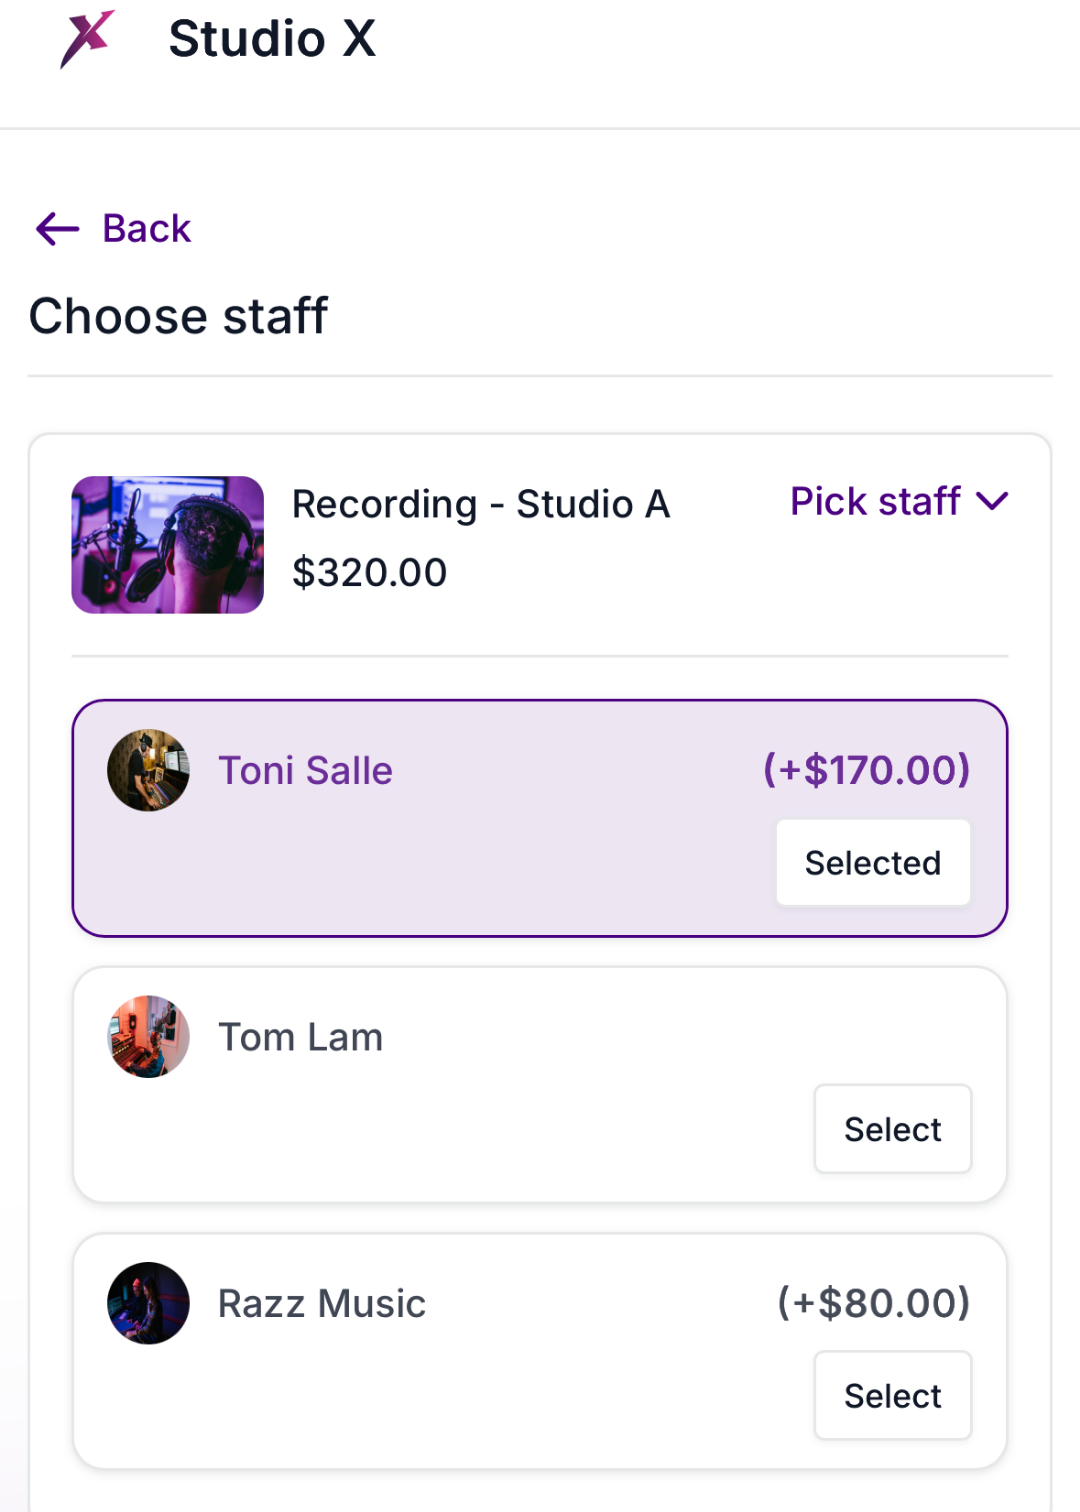Click the Studio X title text
This screenshot has width=1080, height=1512.
[x=272, y=39]
